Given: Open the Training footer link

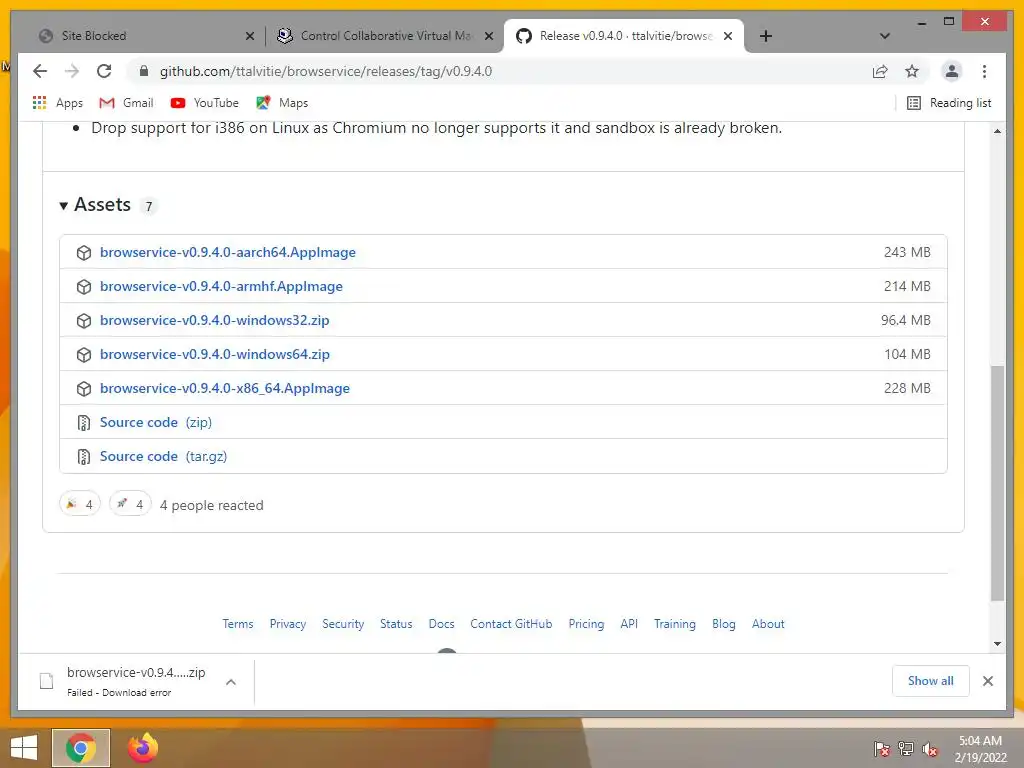Looking at the screenshot, I should pyautogui.click(x=675, y=624).
